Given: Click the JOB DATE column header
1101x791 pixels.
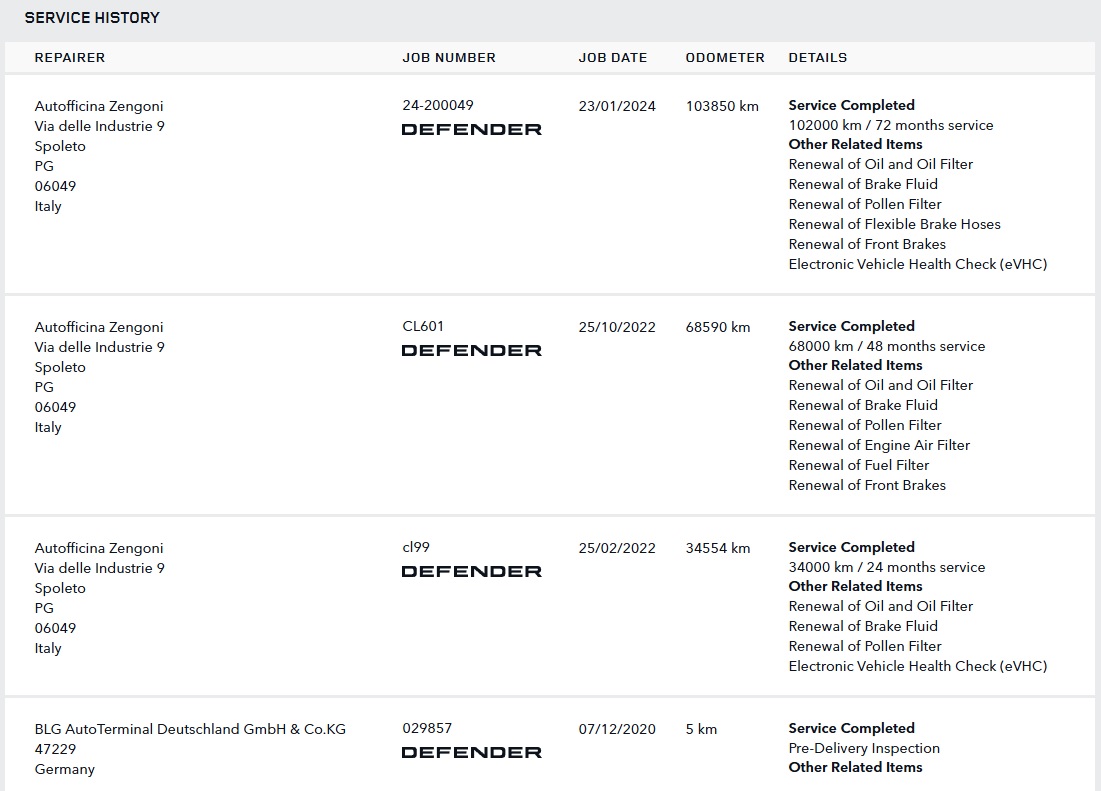Looking at the screenshot, I should (613, 58).
